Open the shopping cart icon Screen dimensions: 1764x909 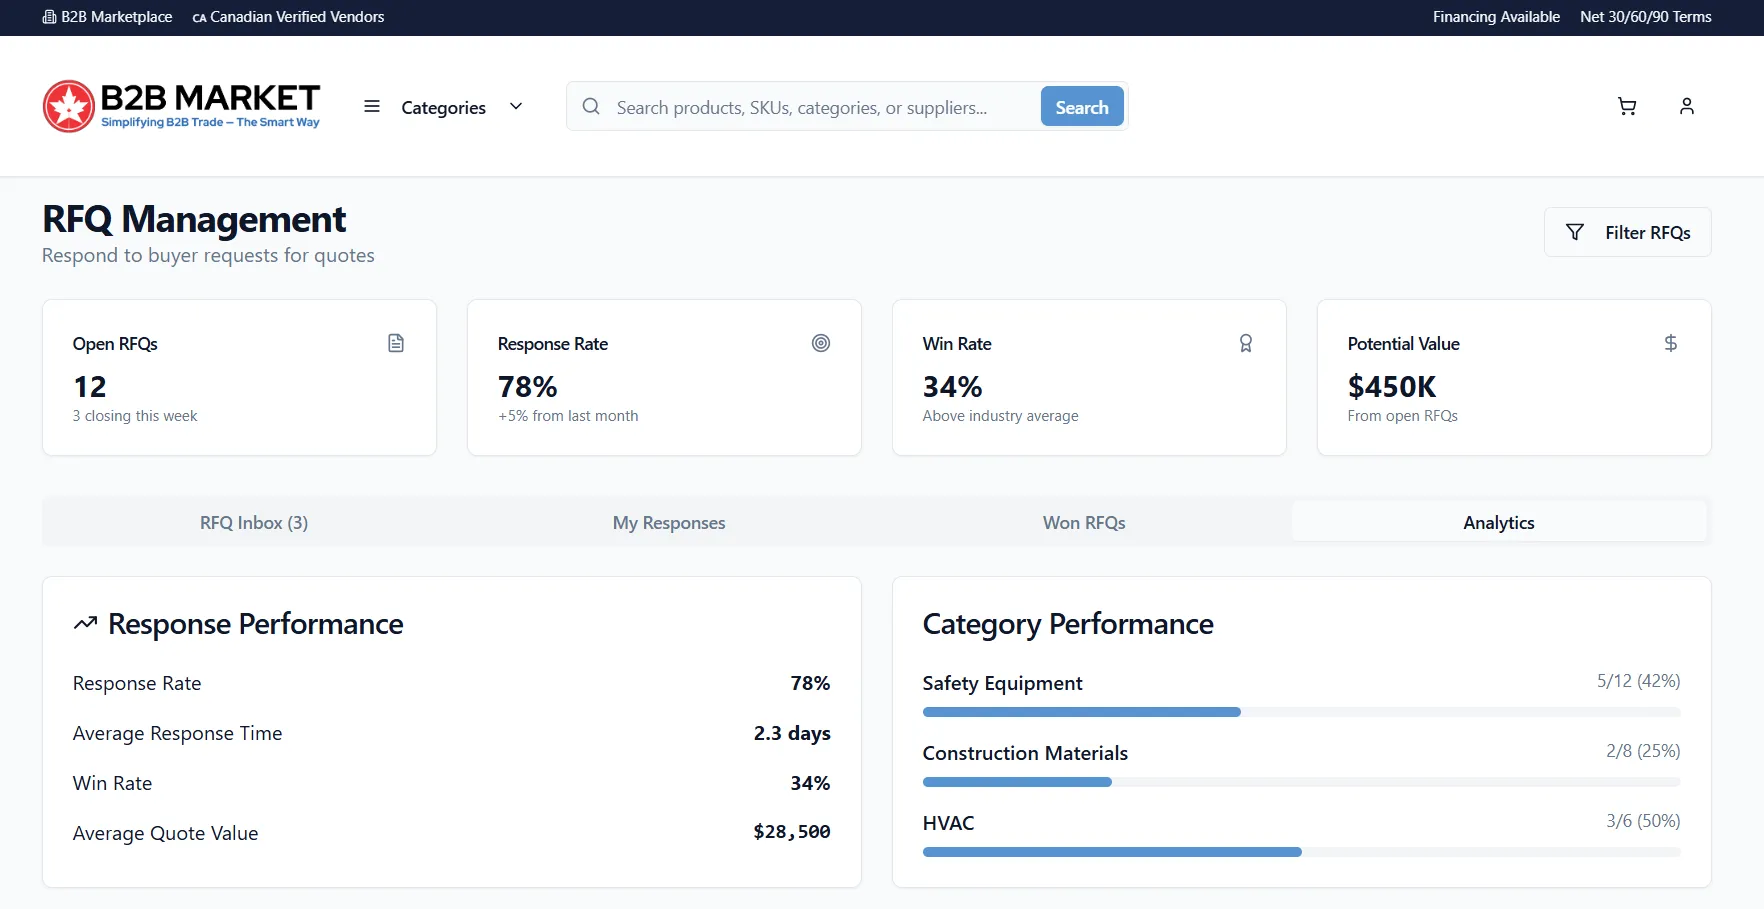coord(1627,106)
